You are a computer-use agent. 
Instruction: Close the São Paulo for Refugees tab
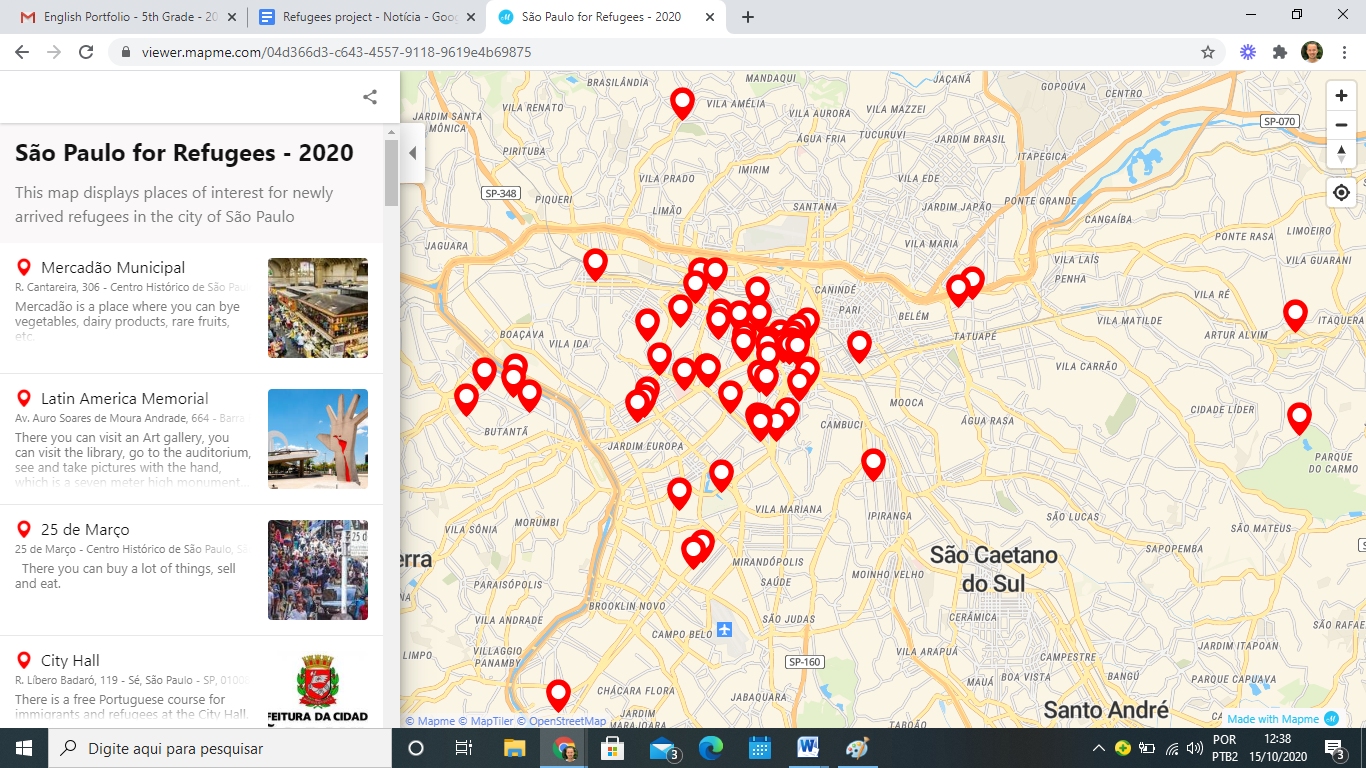point(710,17)
